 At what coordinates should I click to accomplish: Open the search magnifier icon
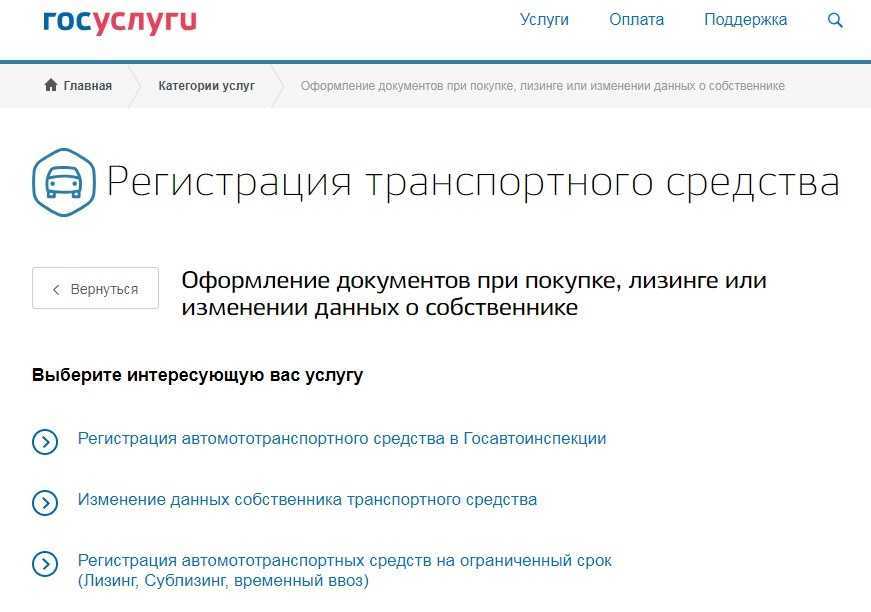(x=835, y=20)
